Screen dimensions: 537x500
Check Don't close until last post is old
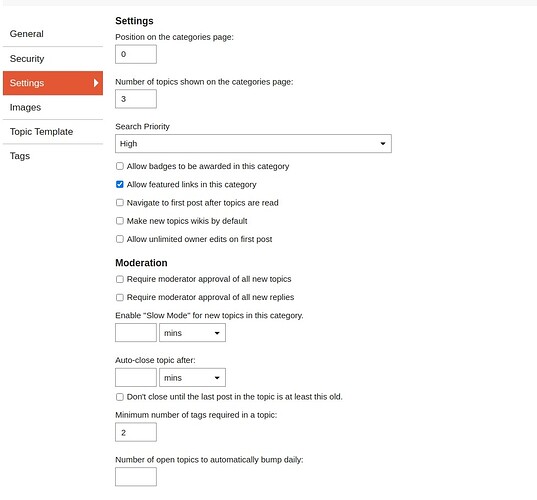[120, 397]
